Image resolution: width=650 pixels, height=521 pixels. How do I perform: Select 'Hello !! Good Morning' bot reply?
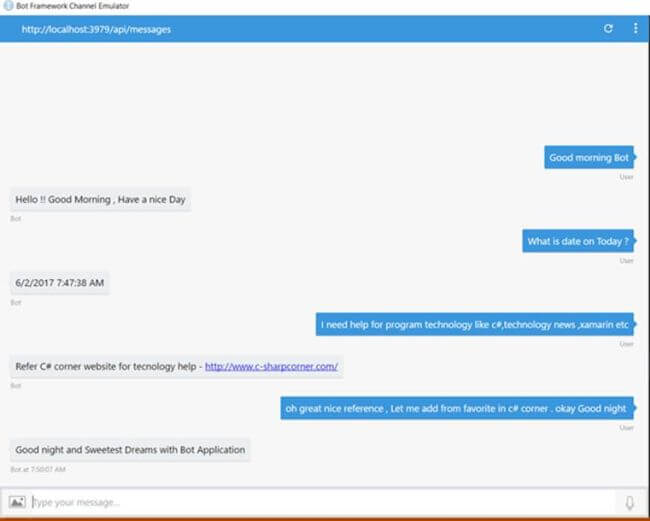pos(100,200)
